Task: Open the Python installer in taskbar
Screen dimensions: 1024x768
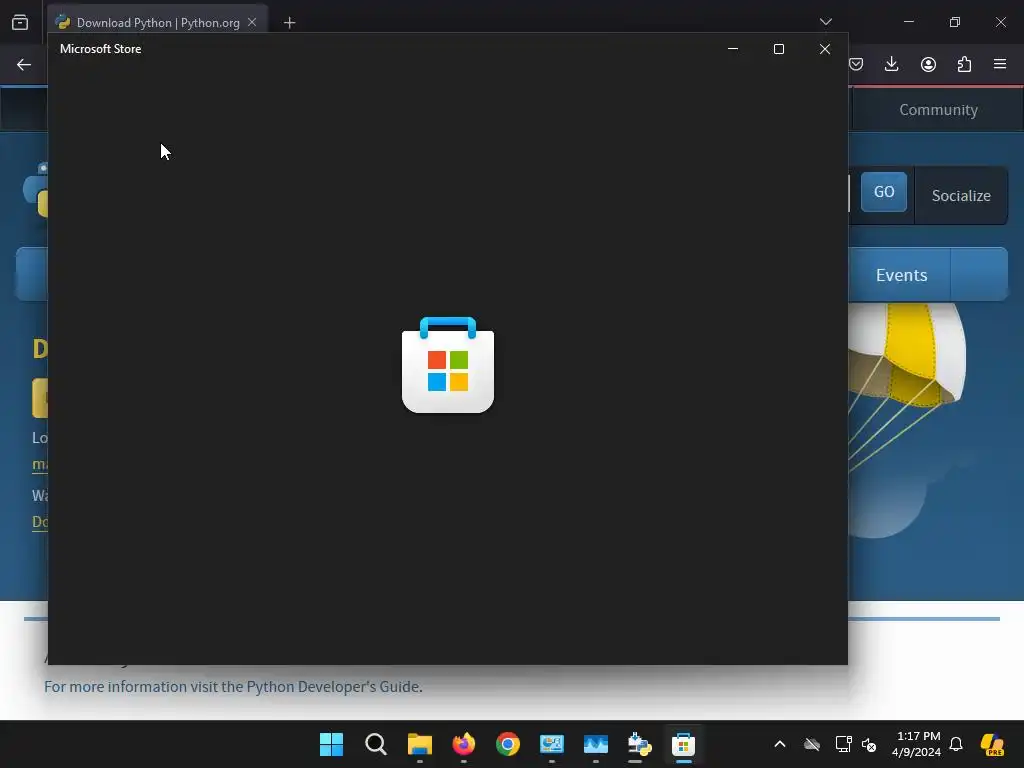Action: click(x=639, y=744)
